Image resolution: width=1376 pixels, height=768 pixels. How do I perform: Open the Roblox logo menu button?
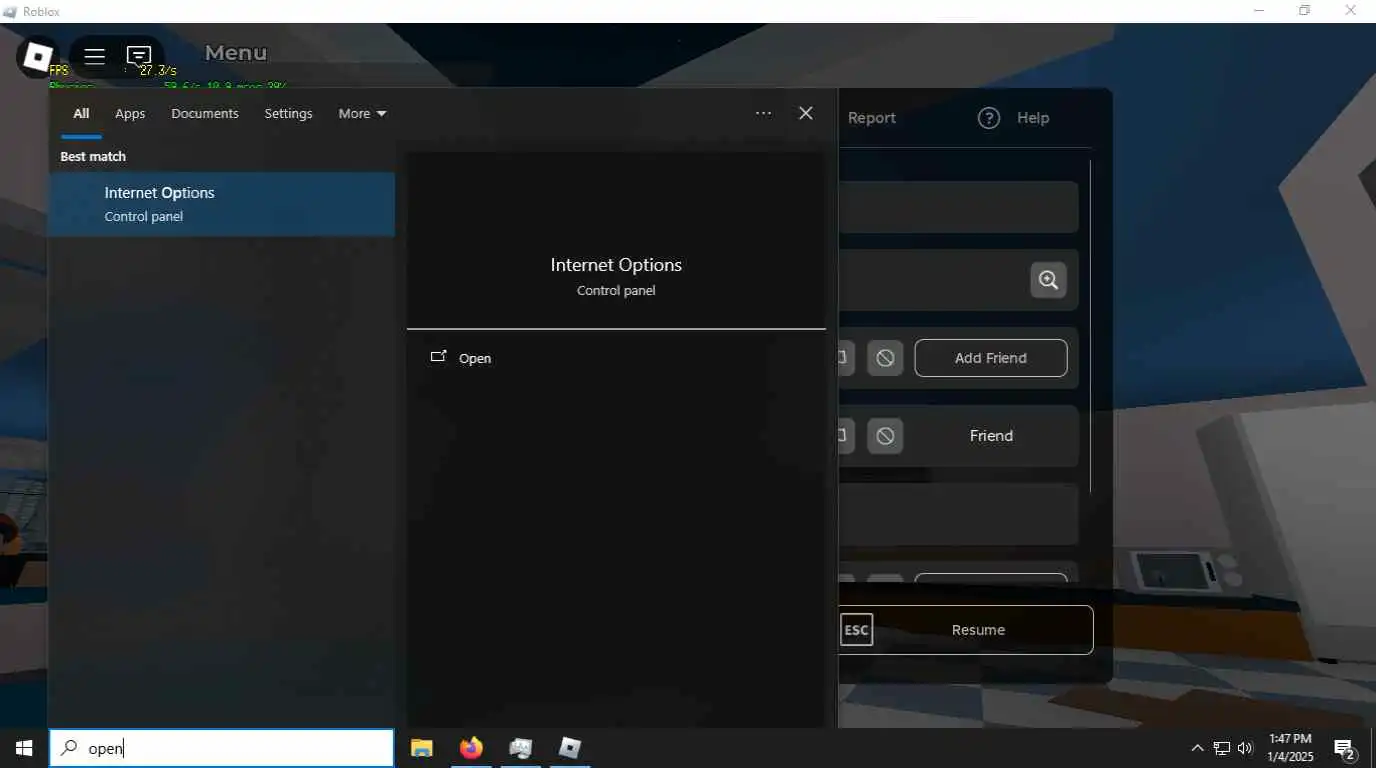[x=38, y=57]
